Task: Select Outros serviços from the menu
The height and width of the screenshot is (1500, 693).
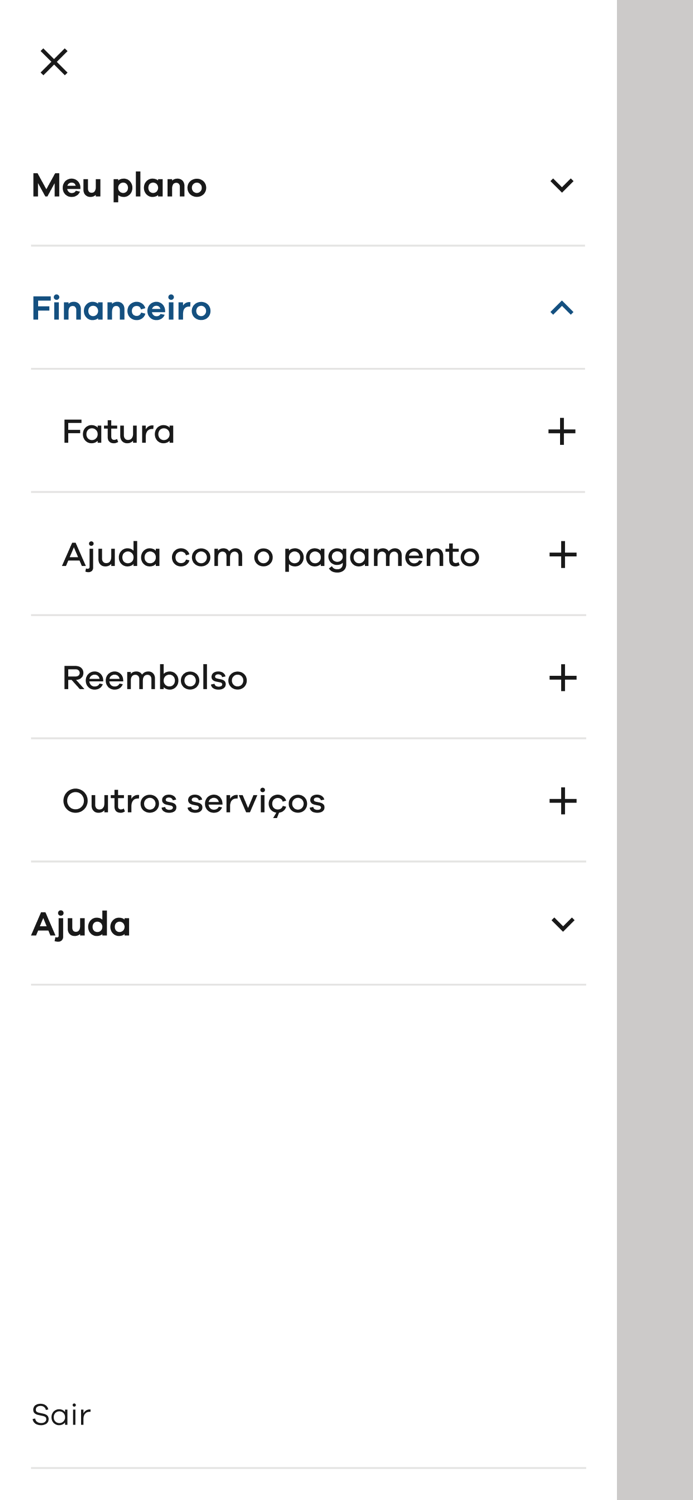Action: click(193, 800)
